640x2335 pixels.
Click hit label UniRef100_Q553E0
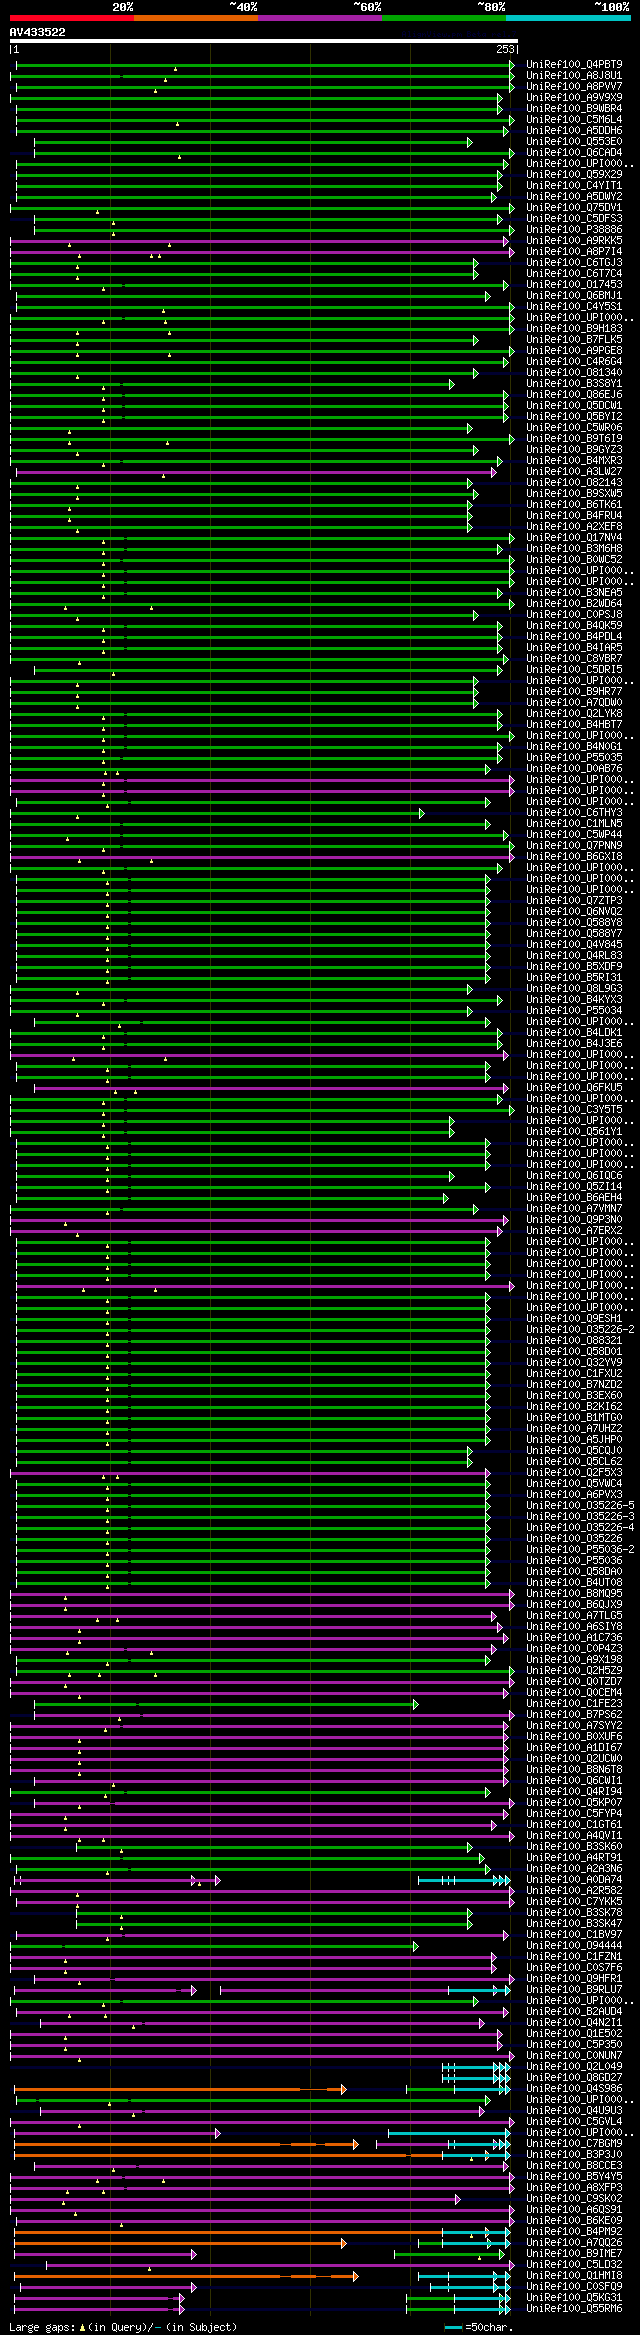point(574,141)
